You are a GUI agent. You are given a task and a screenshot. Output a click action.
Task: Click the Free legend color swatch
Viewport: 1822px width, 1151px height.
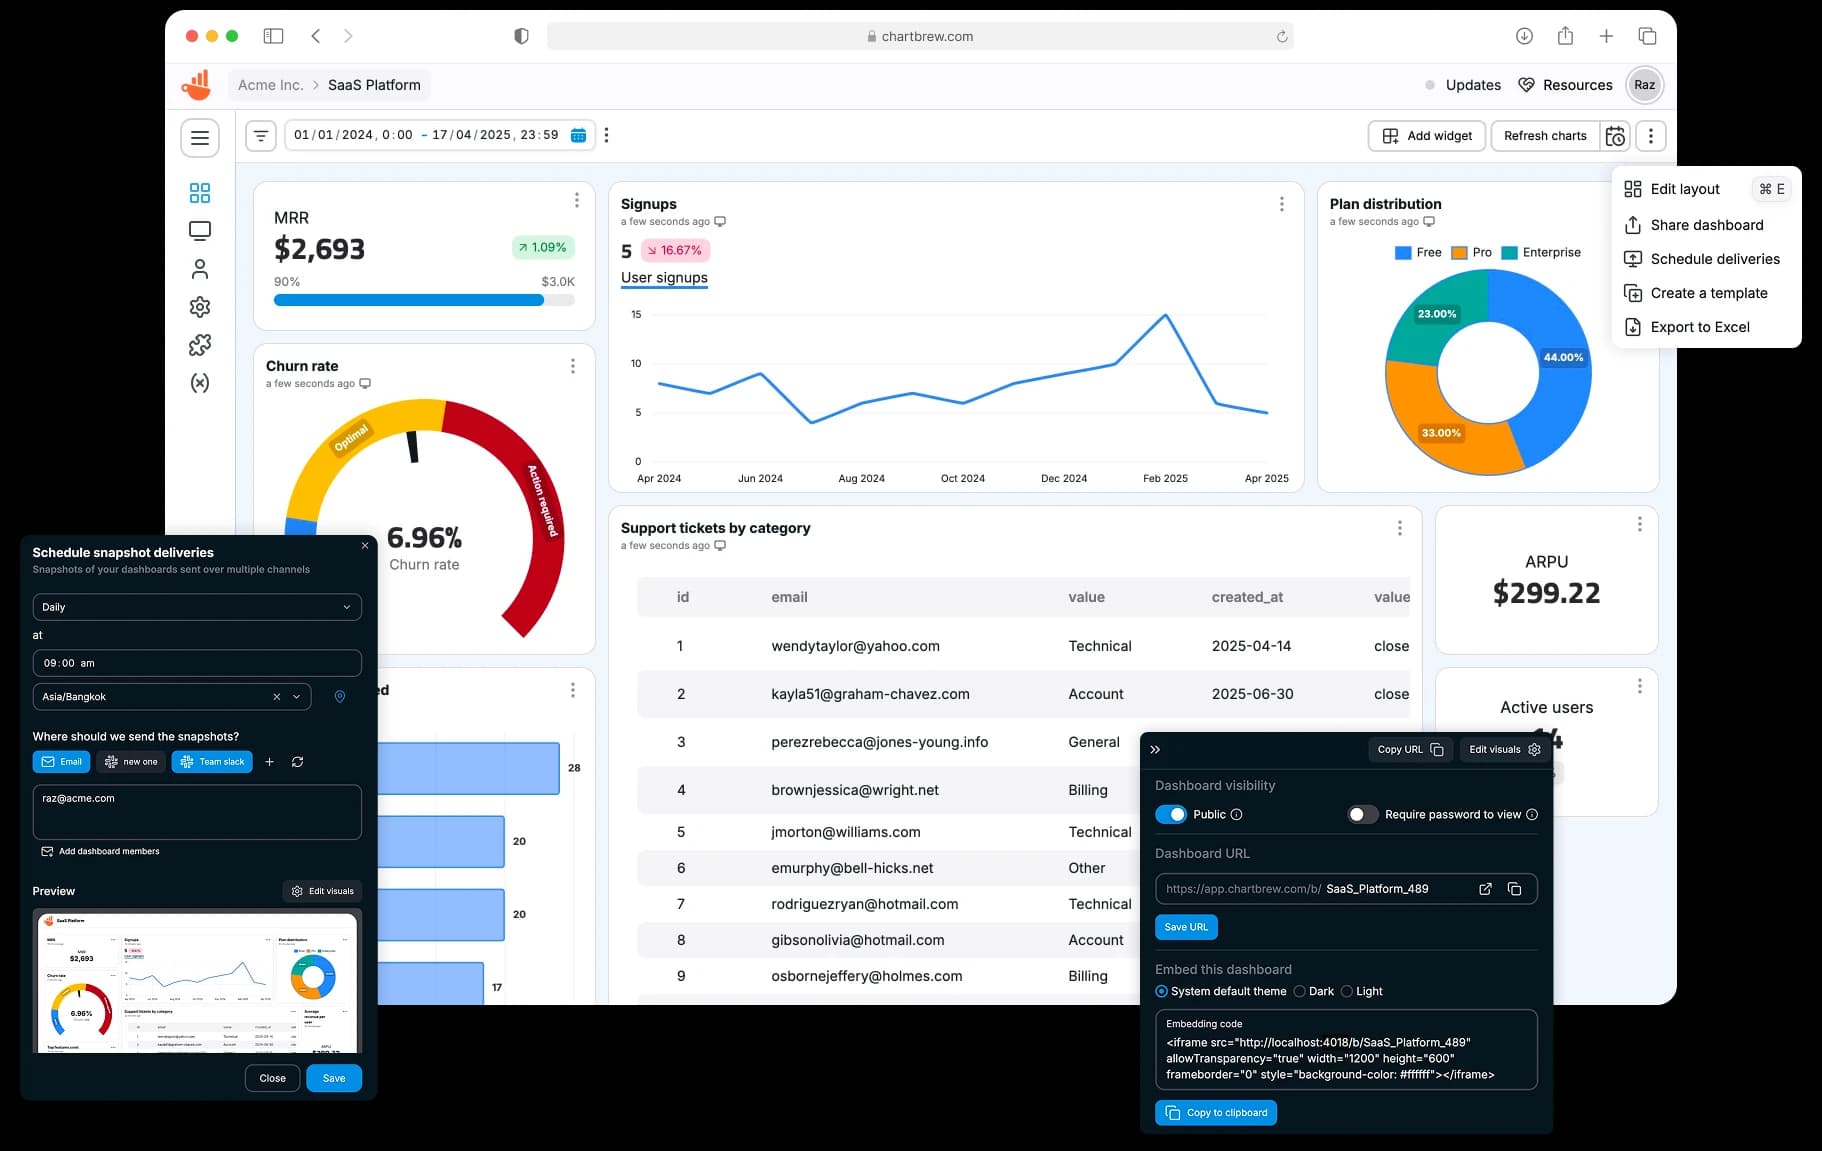[x=1402, y=253]
